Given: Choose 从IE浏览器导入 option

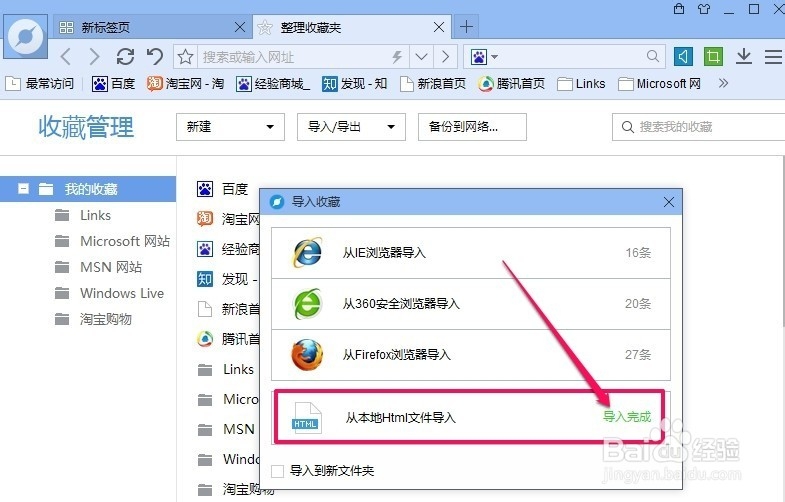Looking at the screenshot, I should tap(471, 253).
